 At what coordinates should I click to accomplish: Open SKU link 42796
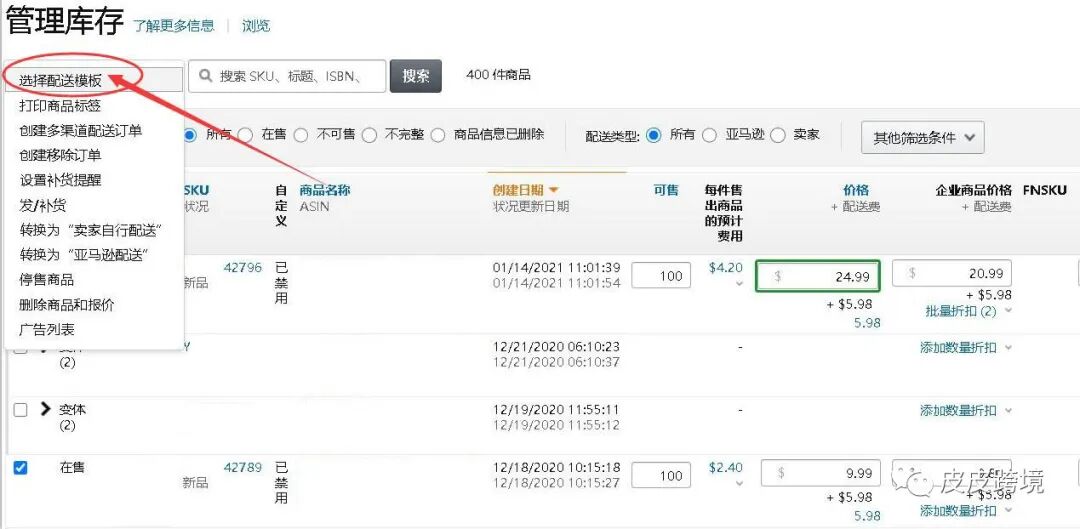tap(243, 268)
